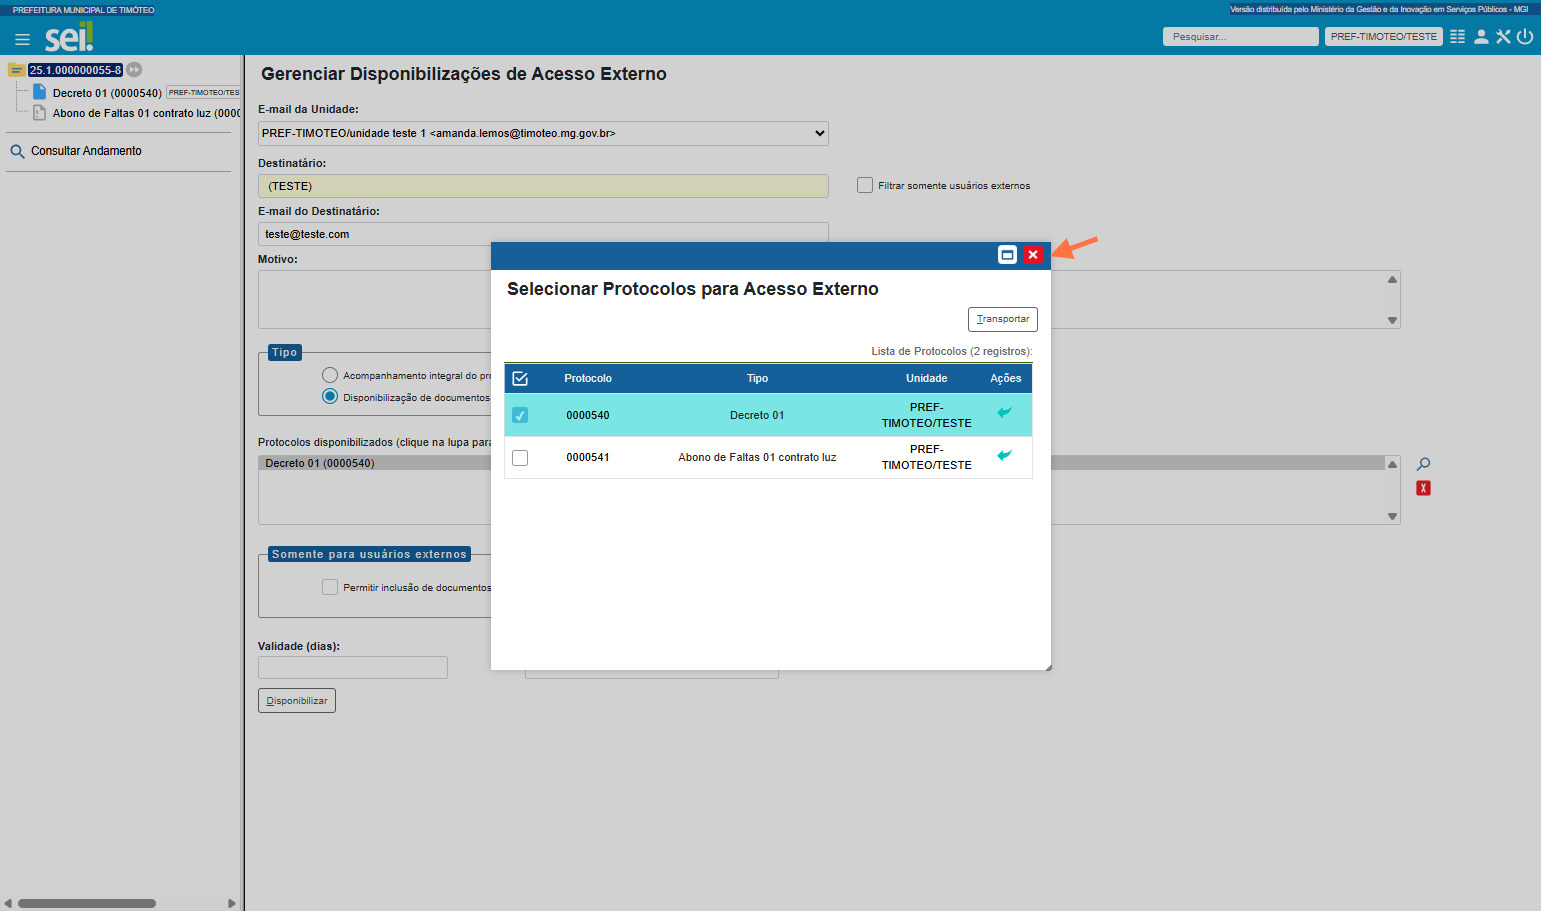
Task: Select Acompanhamento integral do processo radio
Action: point(330,375)
